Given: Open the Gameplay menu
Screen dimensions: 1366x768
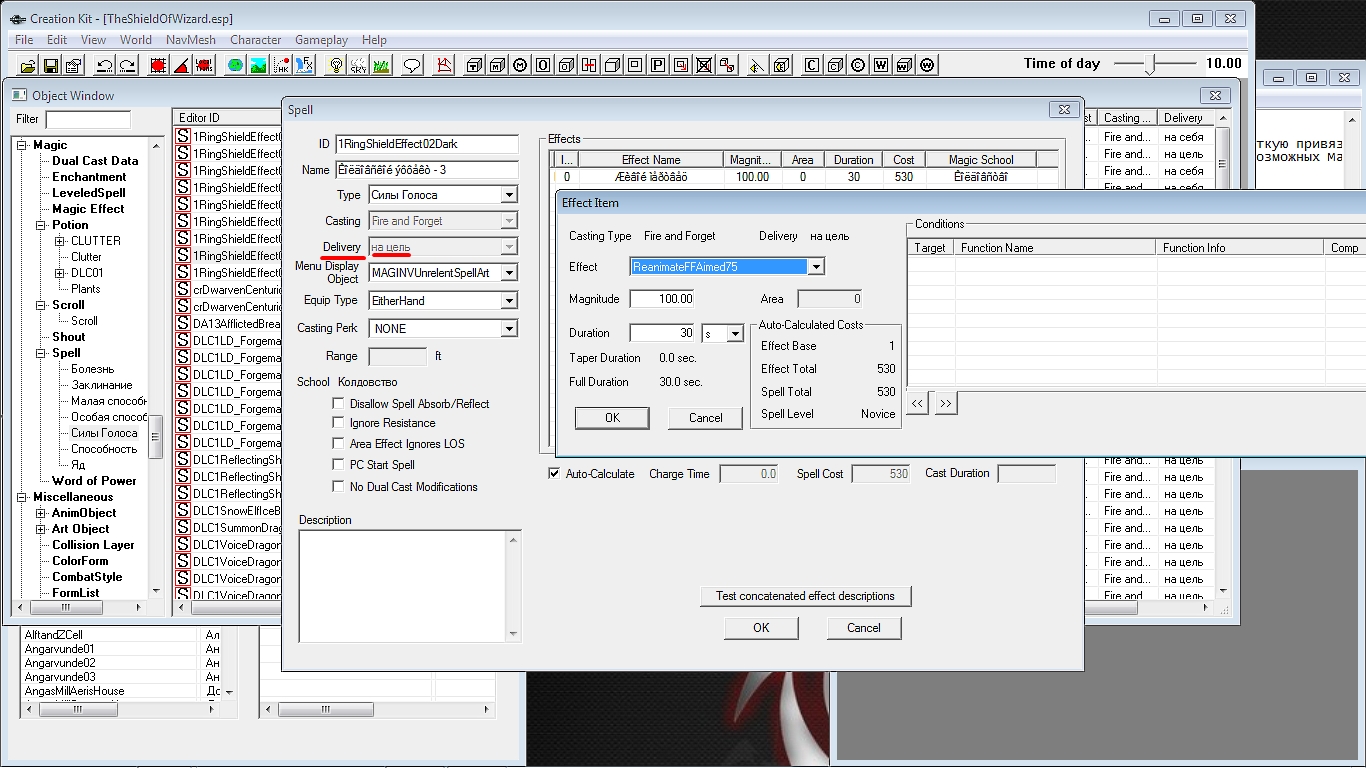Looking at the screenshot, I should click(321, 40).
